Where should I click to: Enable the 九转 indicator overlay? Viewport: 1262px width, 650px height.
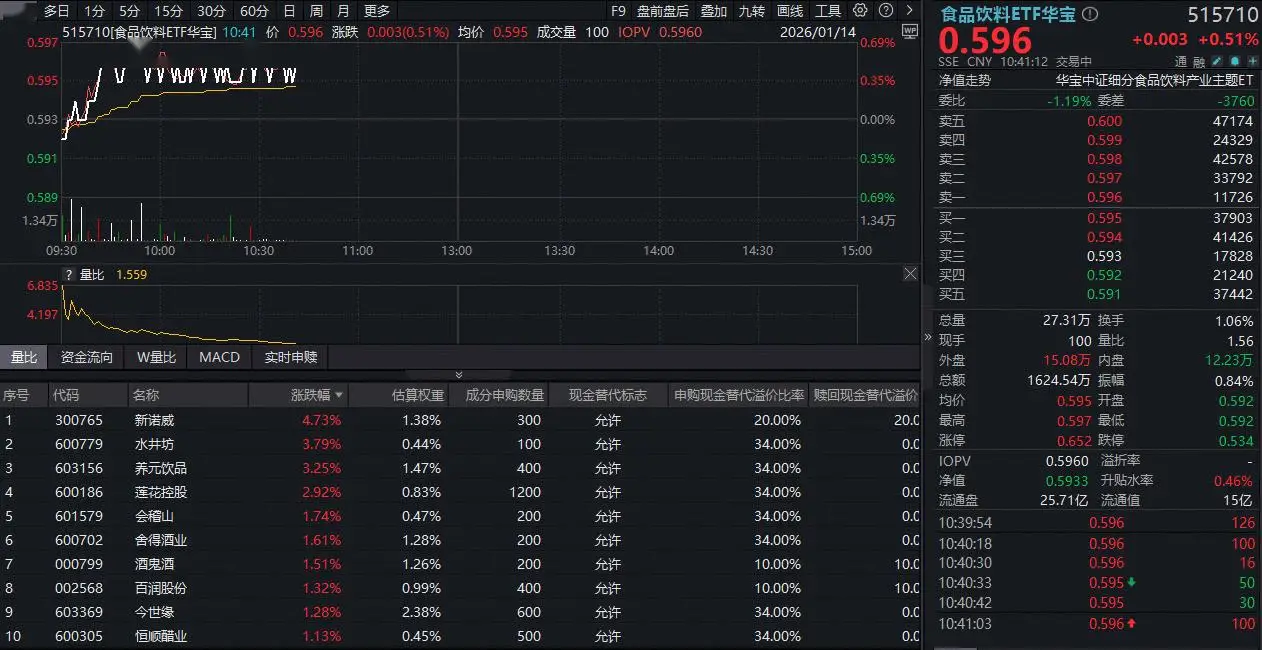point(752,11)
